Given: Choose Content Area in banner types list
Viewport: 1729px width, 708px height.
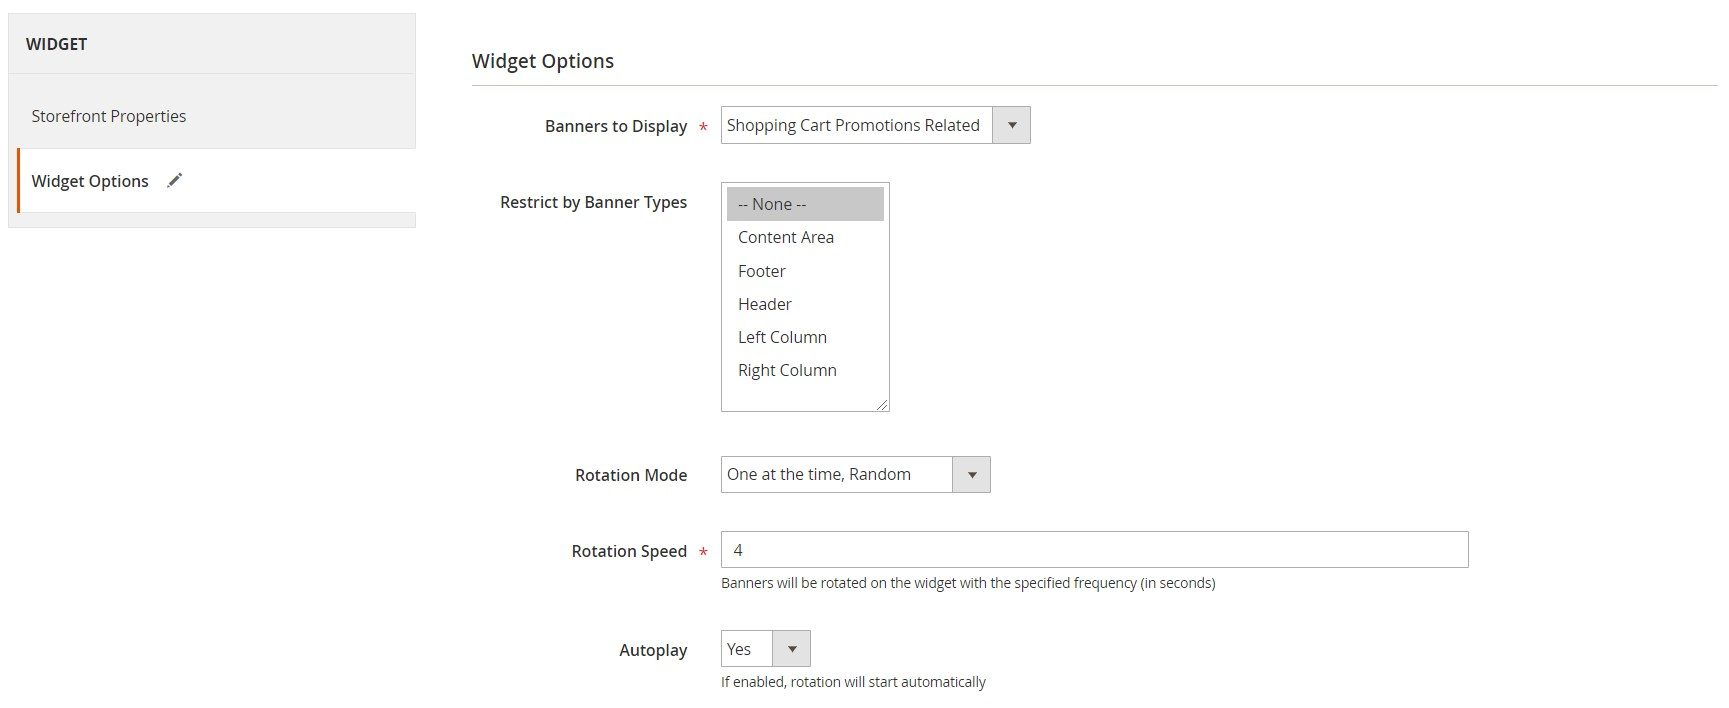Looking at the screenshot, I should tap(785, 237).
